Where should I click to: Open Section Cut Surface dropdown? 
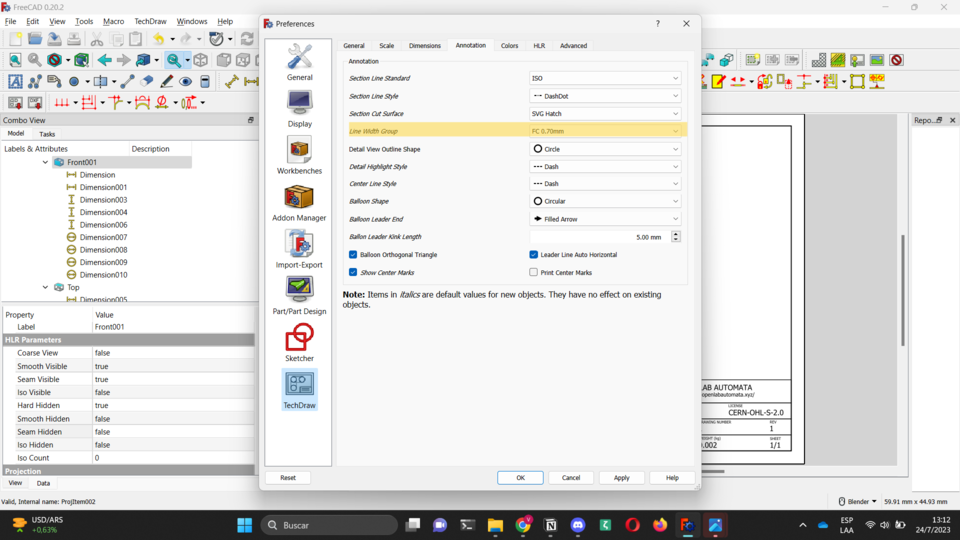click(x=605, y=113)
